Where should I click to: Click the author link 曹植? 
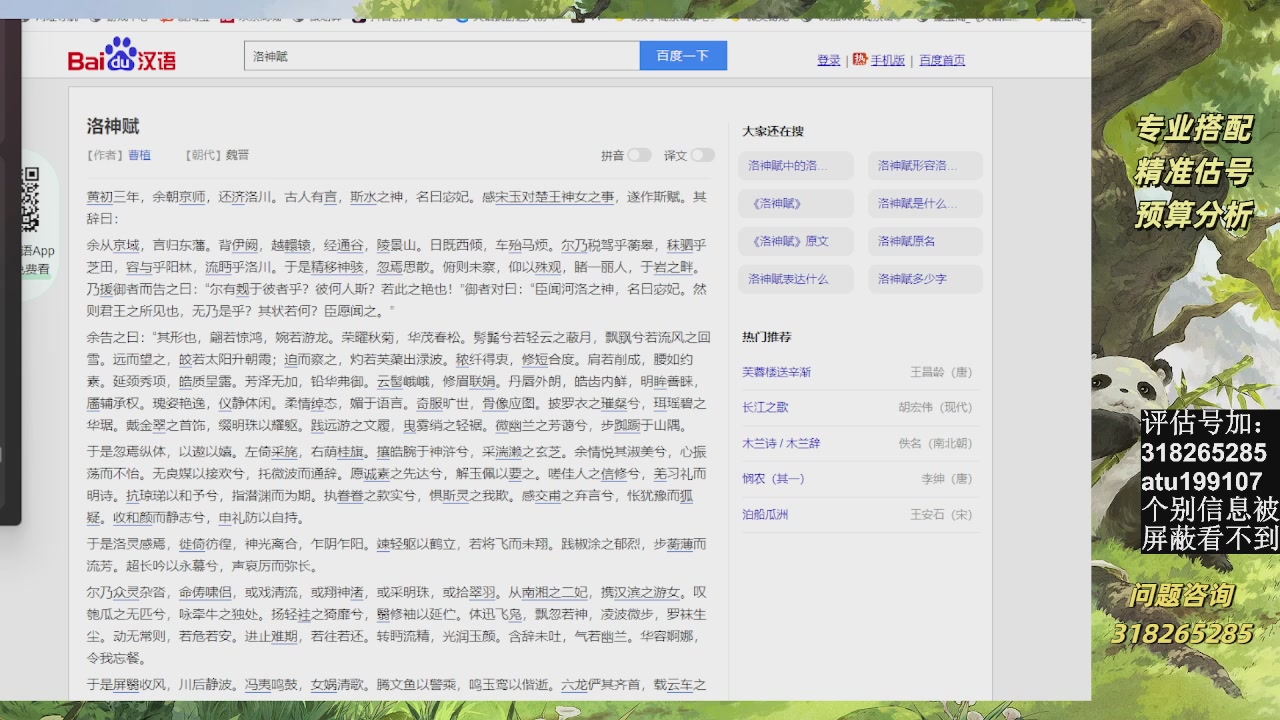[140, 155]
